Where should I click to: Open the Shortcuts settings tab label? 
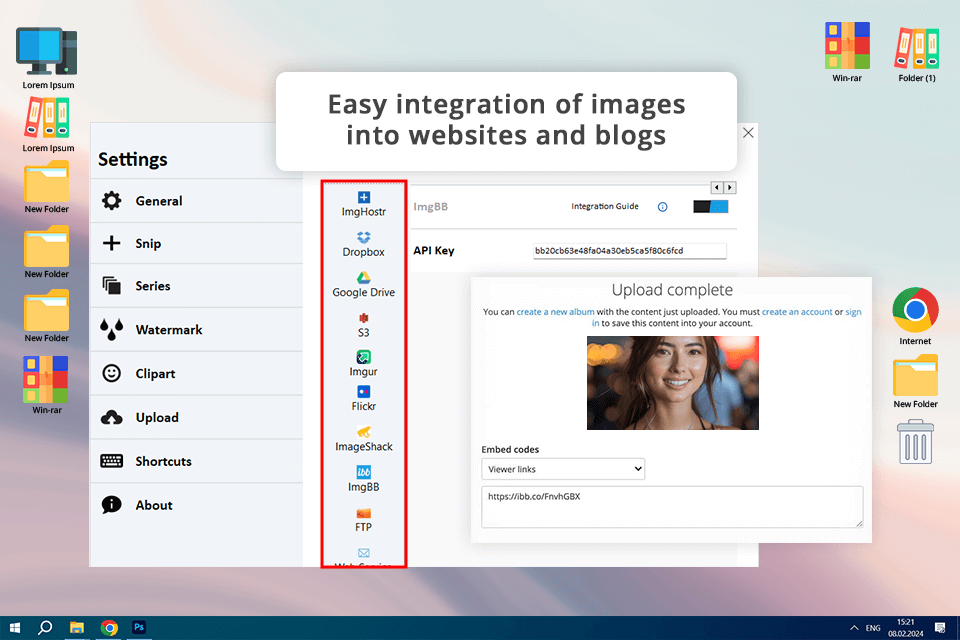click(163, 461)
